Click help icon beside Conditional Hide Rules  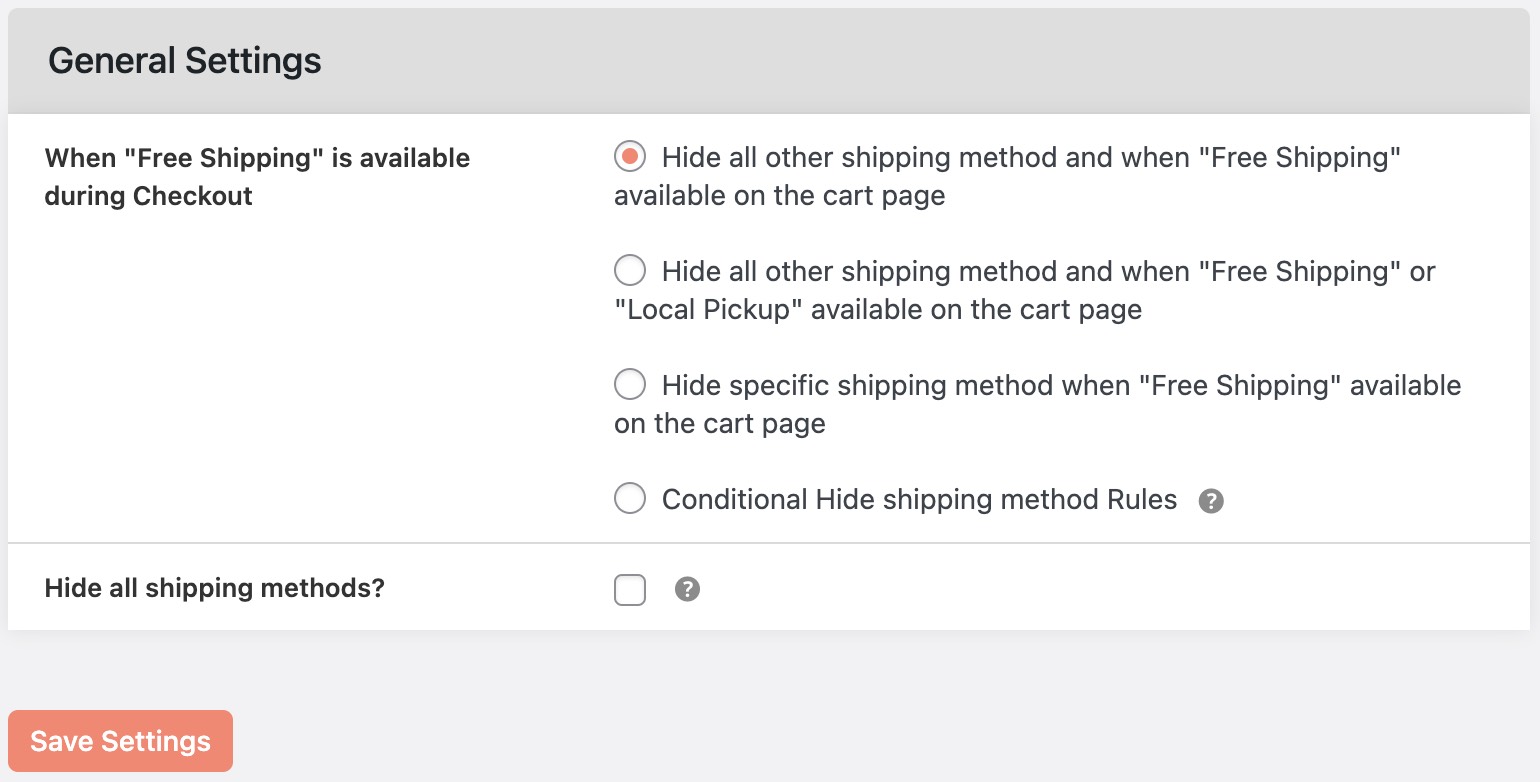click(1211, 501)
